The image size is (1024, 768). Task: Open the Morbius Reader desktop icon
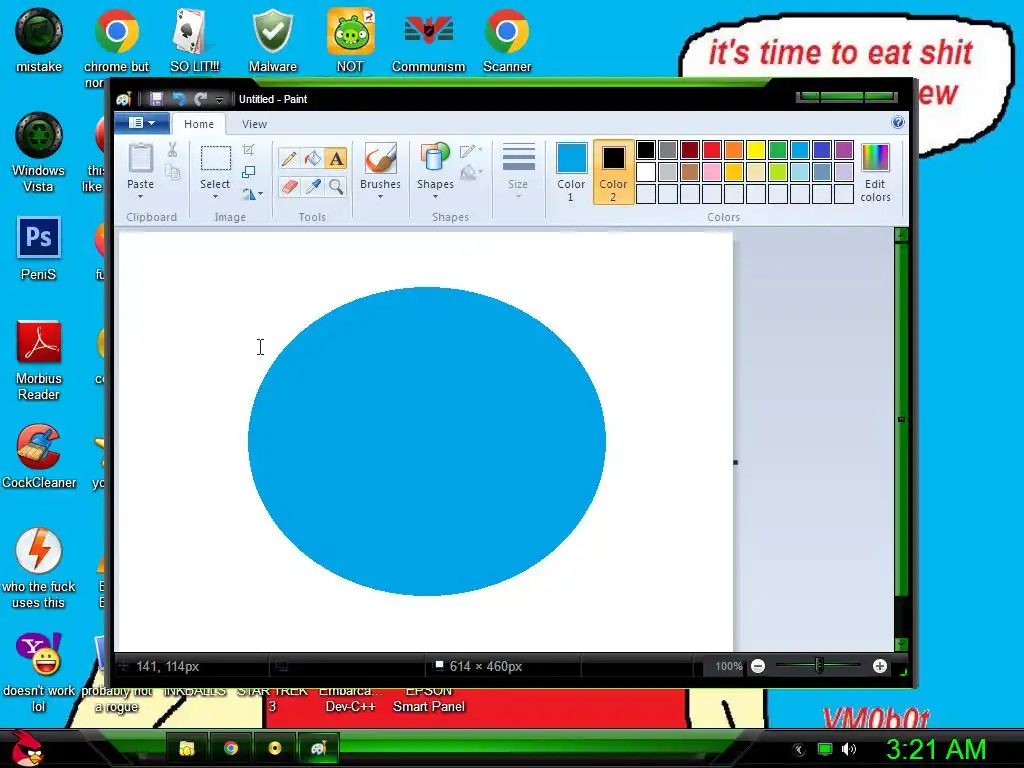coord(39,360)
